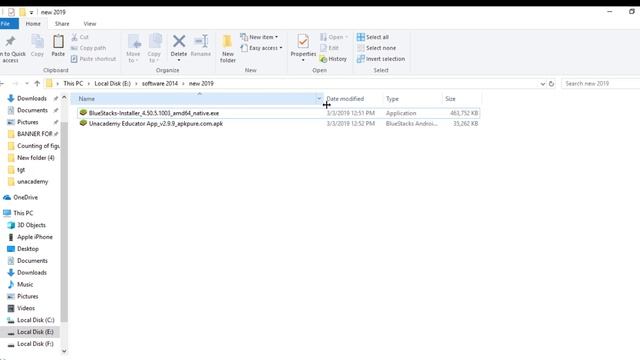Image resolution: width=640 pixels, height=360 pixels.
Task: Expand address bar history dropdown
Action: (x=542, y=83)
